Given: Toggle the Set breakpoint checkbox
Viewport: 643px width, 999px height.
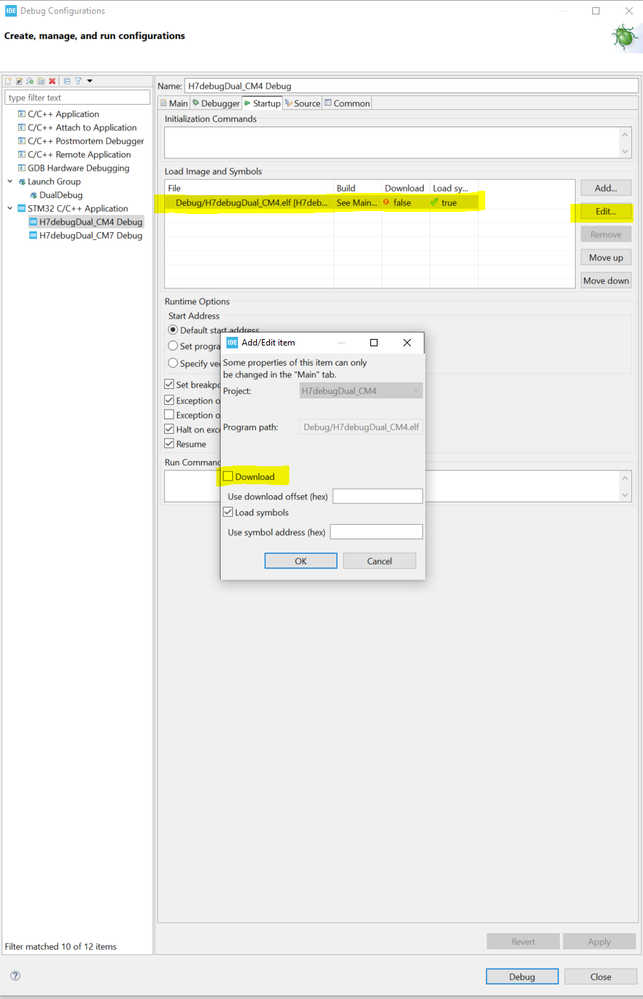Looking at the screenshot, I should [x=169, y=384].
